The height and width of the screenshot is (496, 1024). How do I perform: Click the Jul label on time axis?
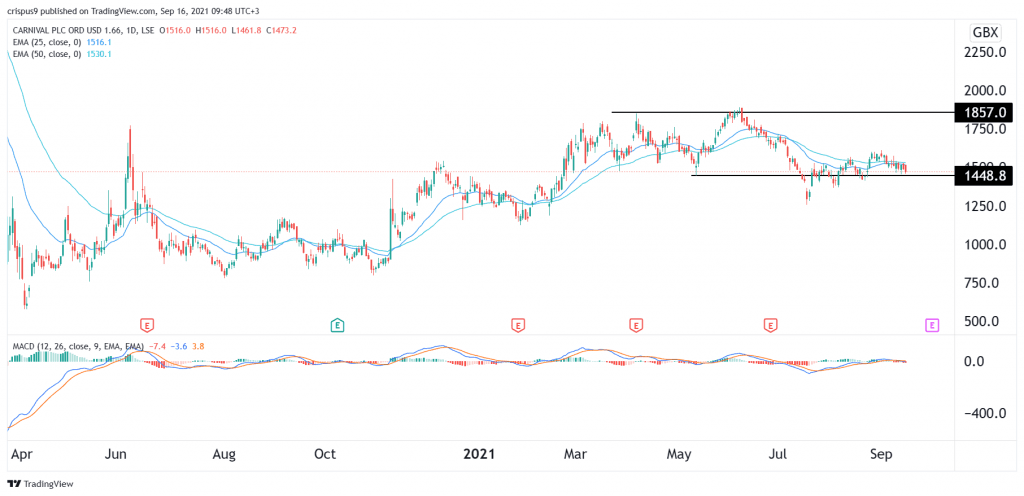coord(778,454)
